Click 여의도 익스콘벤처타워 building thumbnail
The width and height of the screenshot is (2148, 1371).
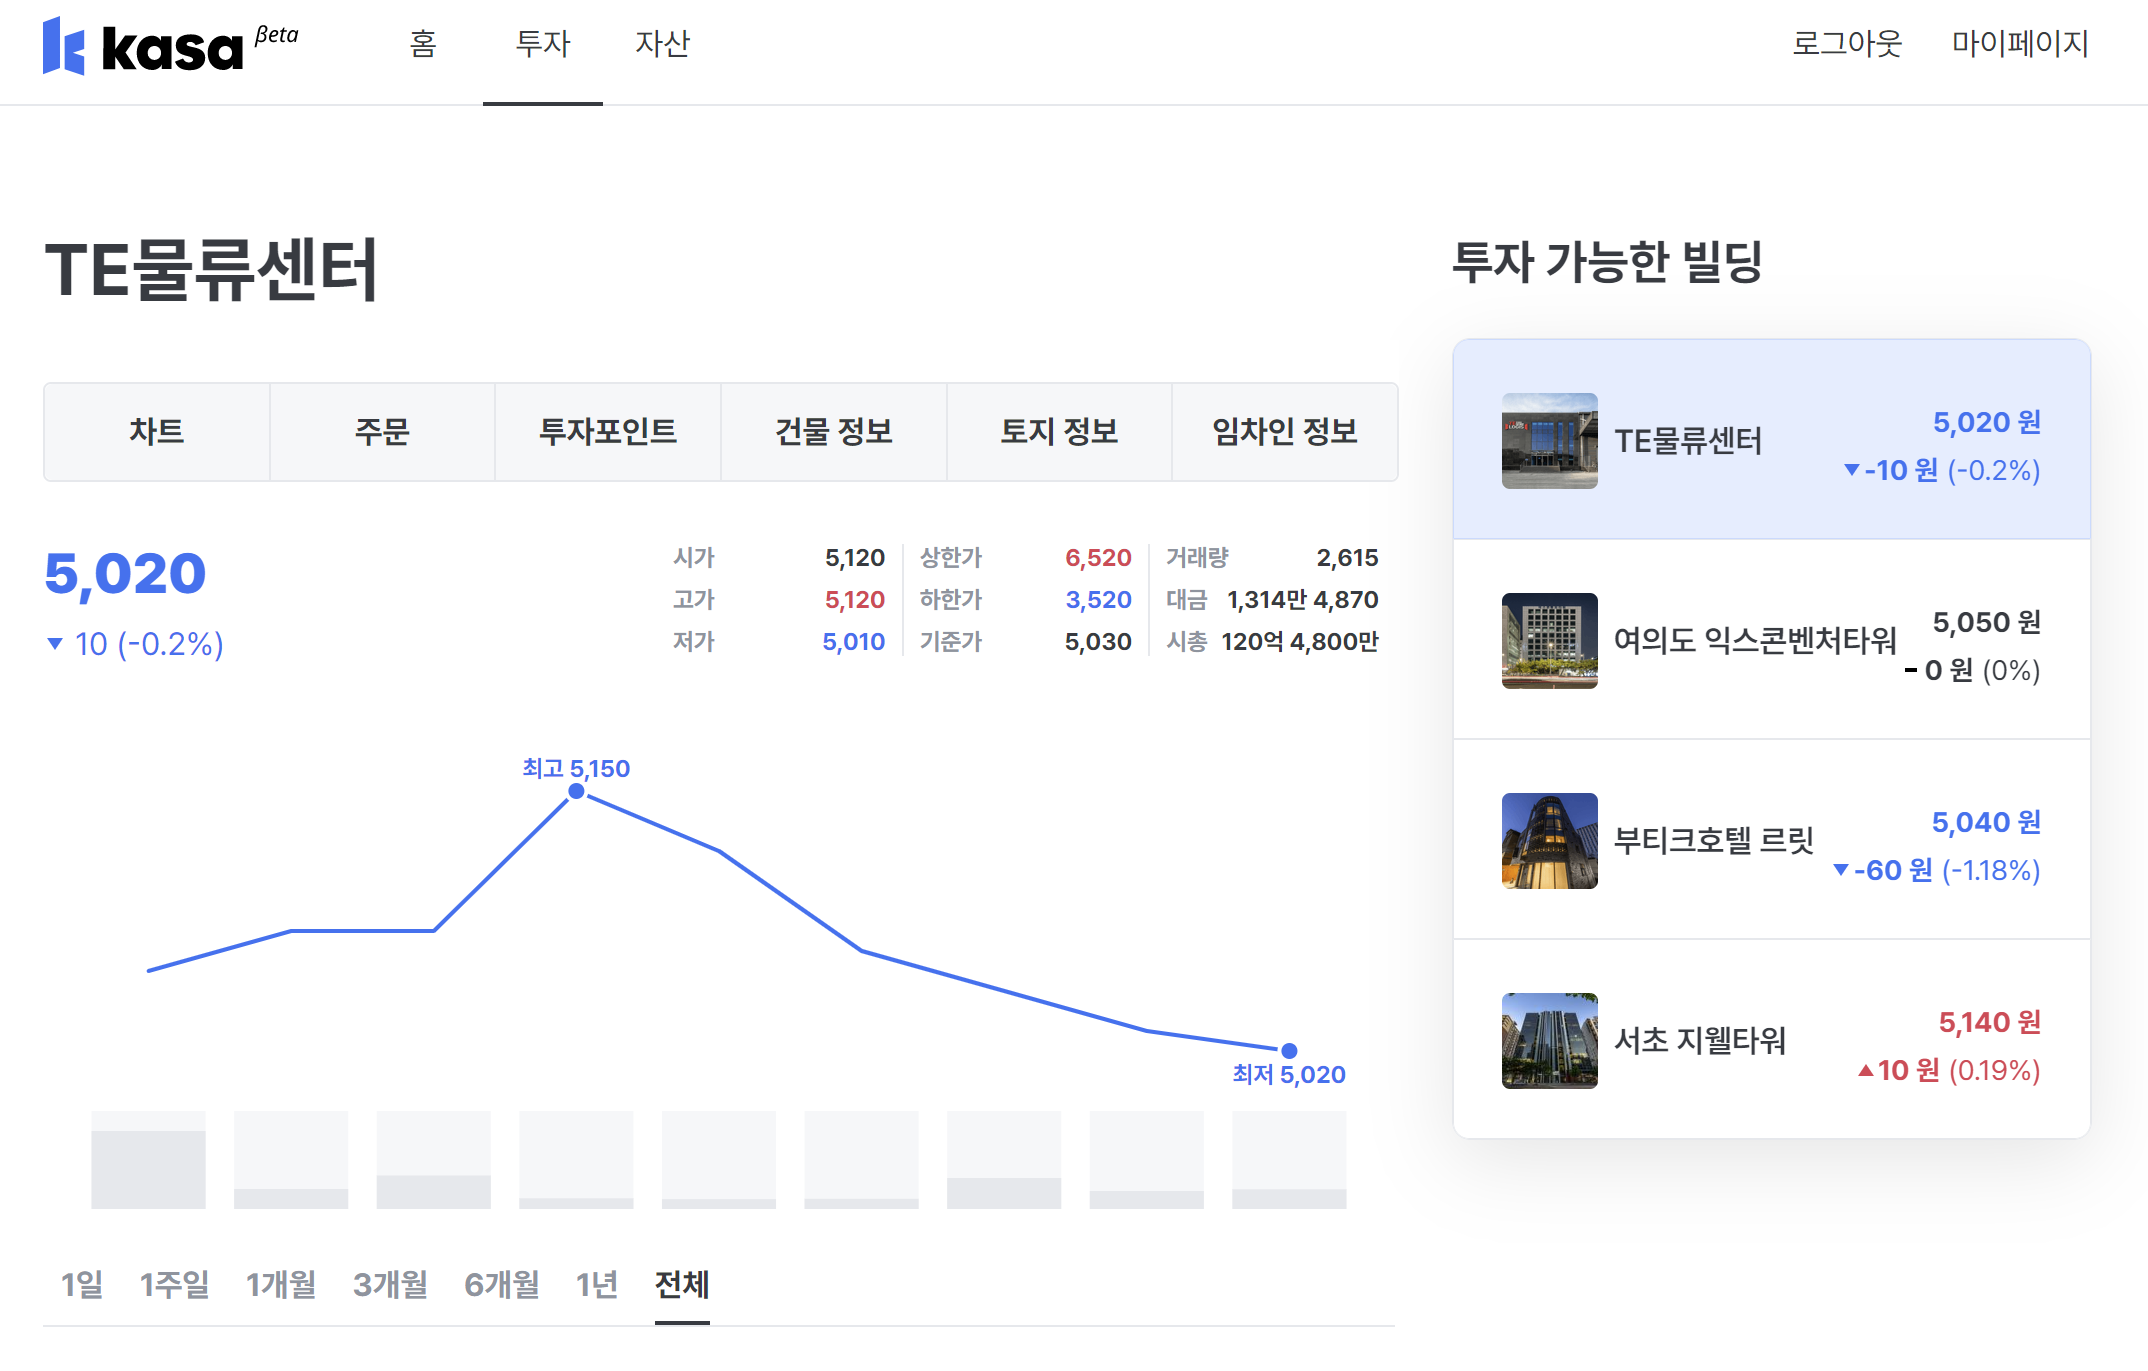coord(1549,641)
